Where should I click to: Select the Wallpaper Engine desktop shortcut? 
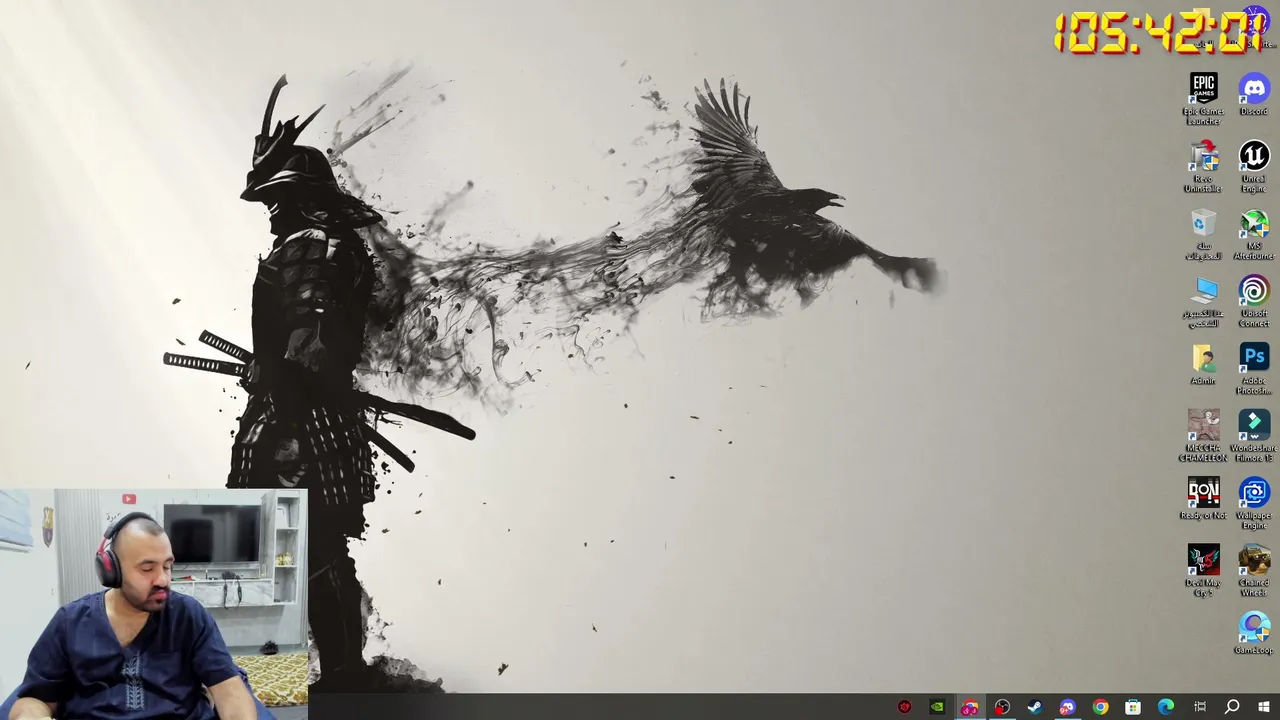pos(1253,503)
